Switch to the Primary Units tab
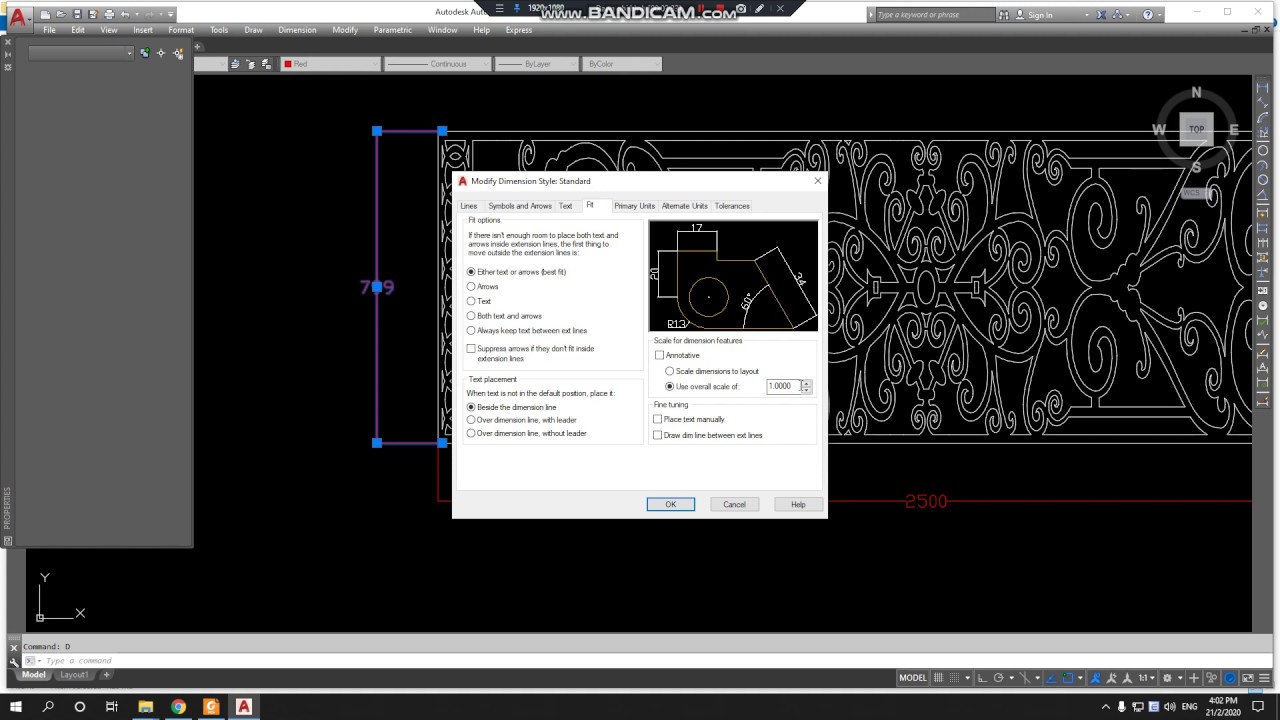The height and width of the screenshot is (720, 1280). [634, 206]
